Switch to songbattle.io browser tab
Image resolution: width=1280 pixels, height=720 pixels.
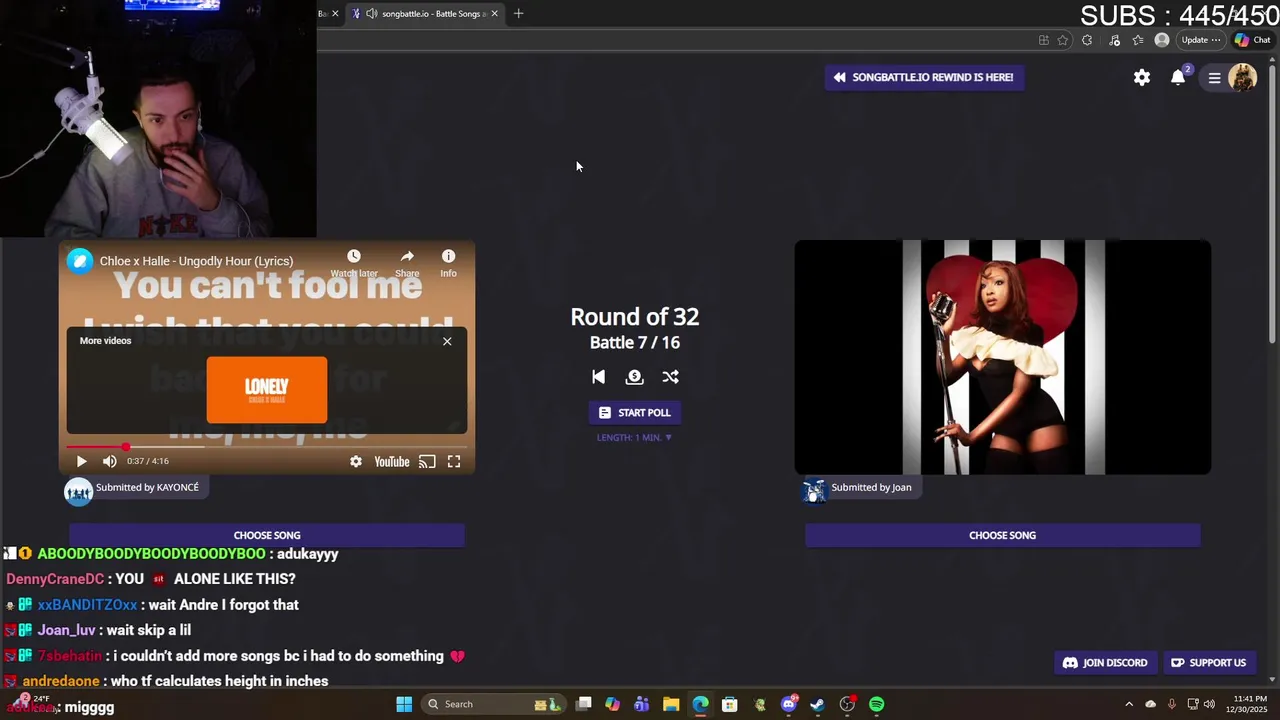(x=425, y=13)
